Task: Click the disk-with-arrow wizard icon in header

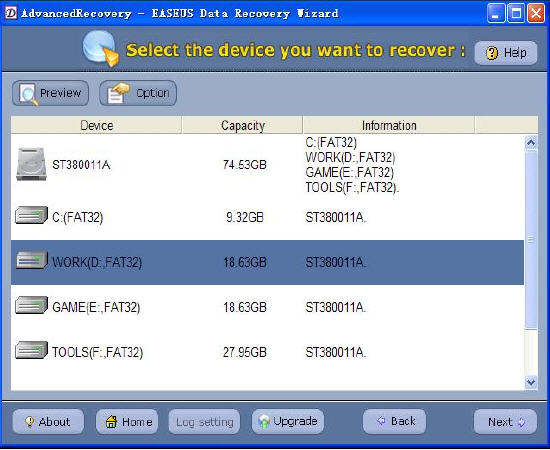Action: pyautogui.click(x=101, y=48)
